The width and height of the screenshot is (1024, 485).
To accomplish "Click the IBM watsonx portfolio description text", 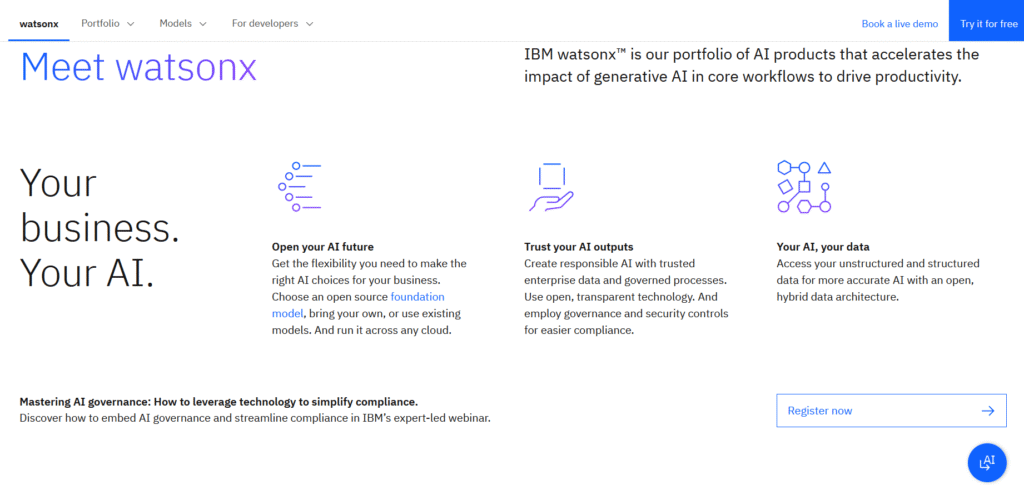I will click(x=751, y=65).
